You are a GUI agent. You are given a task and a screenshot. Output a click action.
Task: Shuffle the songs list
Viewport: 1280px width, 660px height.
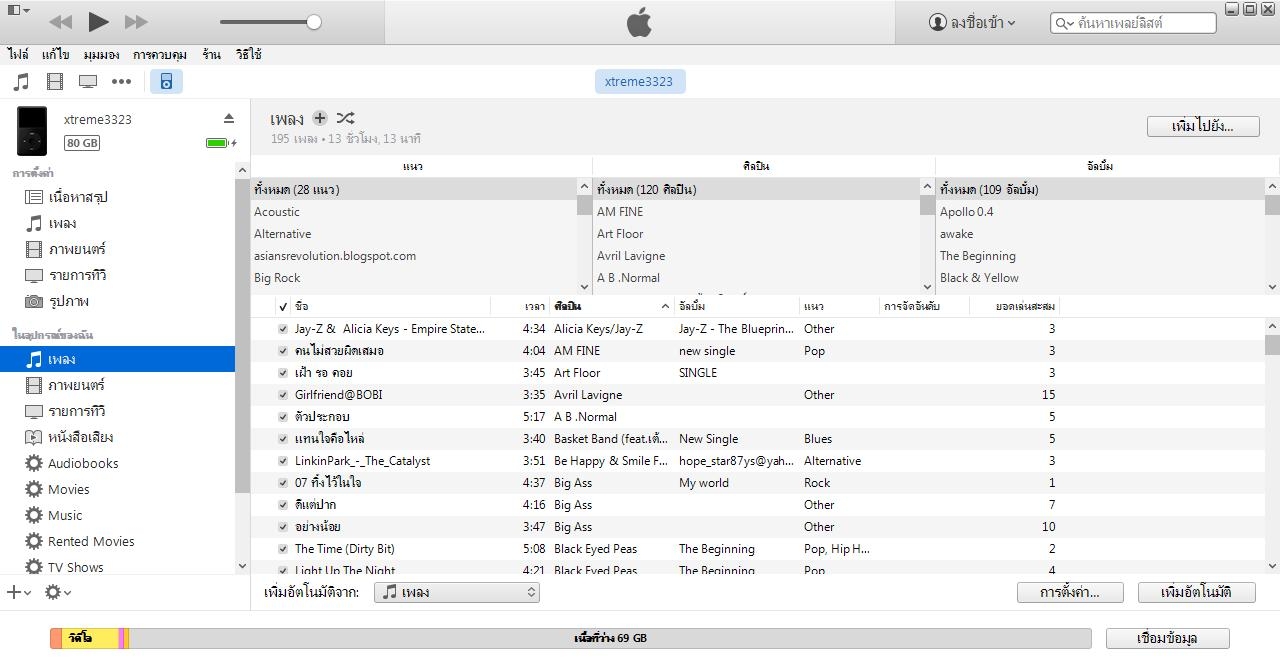pos(346,118)
